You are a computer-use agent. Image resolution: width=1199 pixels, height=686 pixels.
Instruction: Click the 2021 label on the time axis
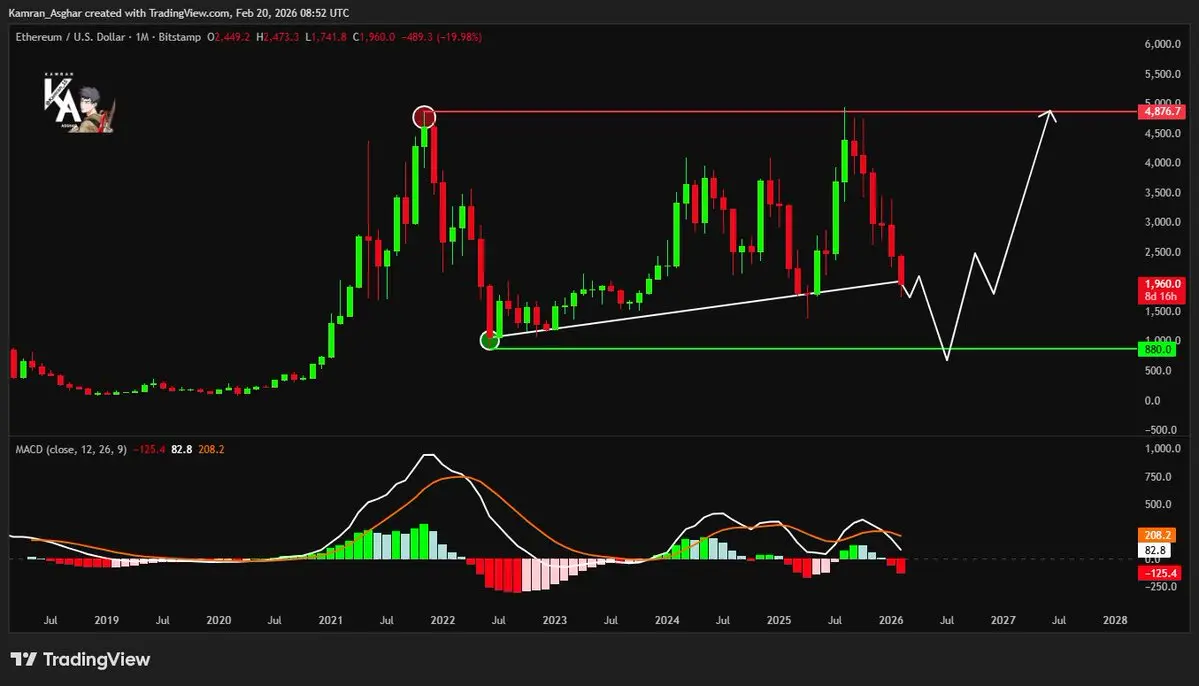click(330, 620)
